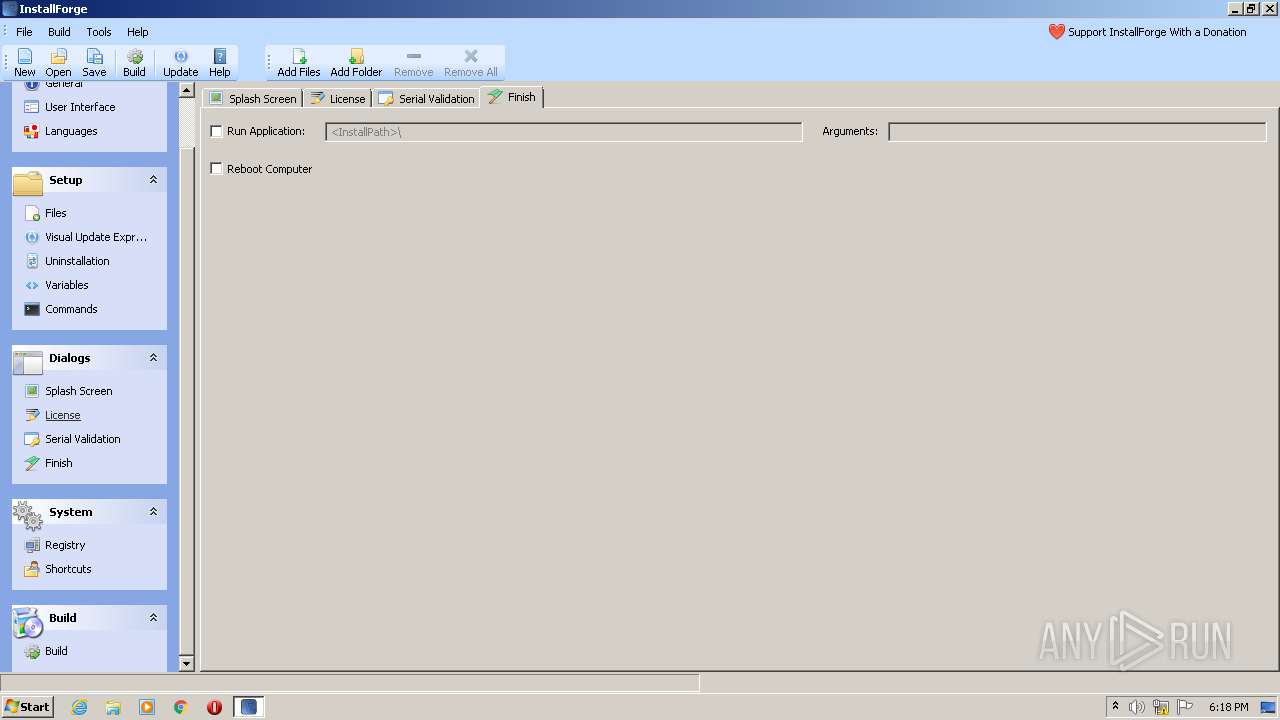
Task: Click the License link in sidebar
Action: [x=62, y=415]
